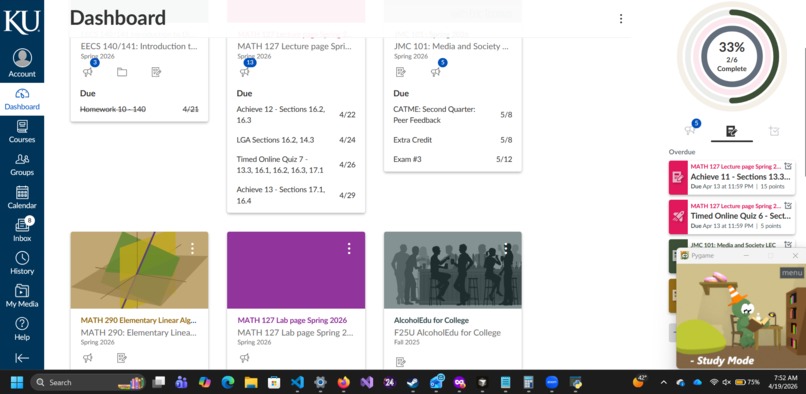Open MATH 290 announcements icon
806x394 pixels.
tap(88, 357)
